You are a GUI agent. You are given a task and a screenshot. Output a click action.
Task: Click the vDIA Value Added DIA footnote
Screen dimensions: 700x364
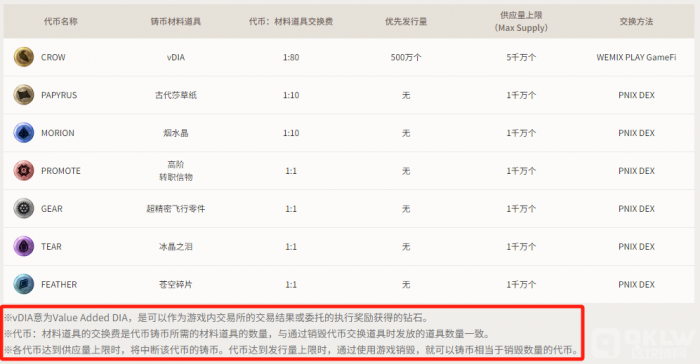click(x=217, y=318)
